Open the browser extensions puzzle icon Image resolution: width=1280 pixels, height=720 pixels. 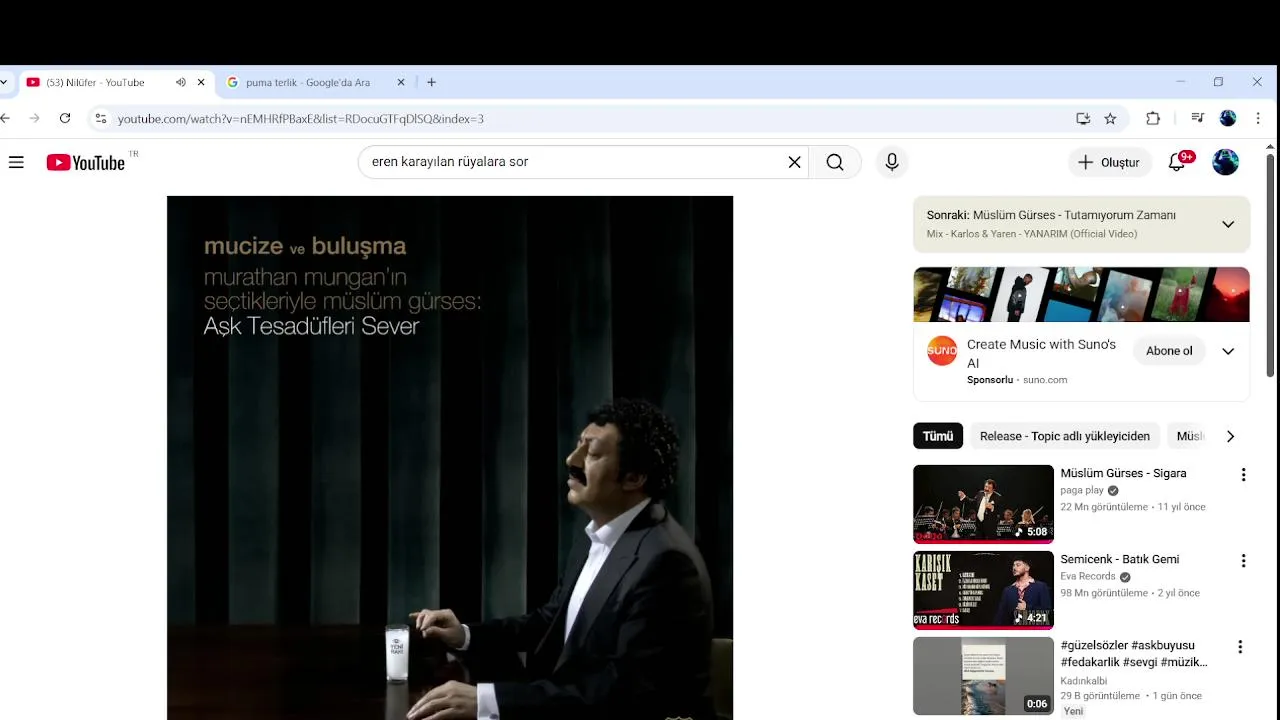pyautogui.click(x=1153, y=118)
